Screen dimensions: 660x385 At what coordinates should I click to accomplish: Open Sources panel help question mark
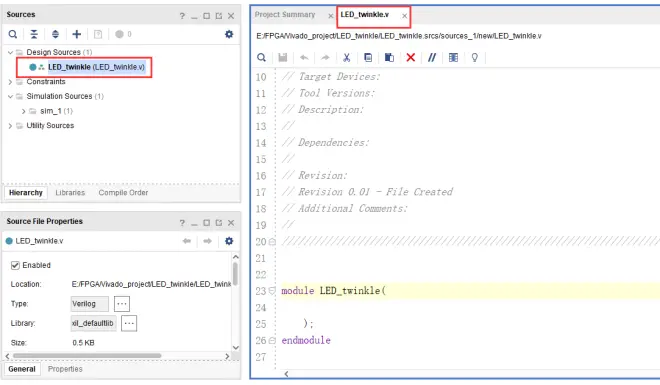tap(182, 16)
